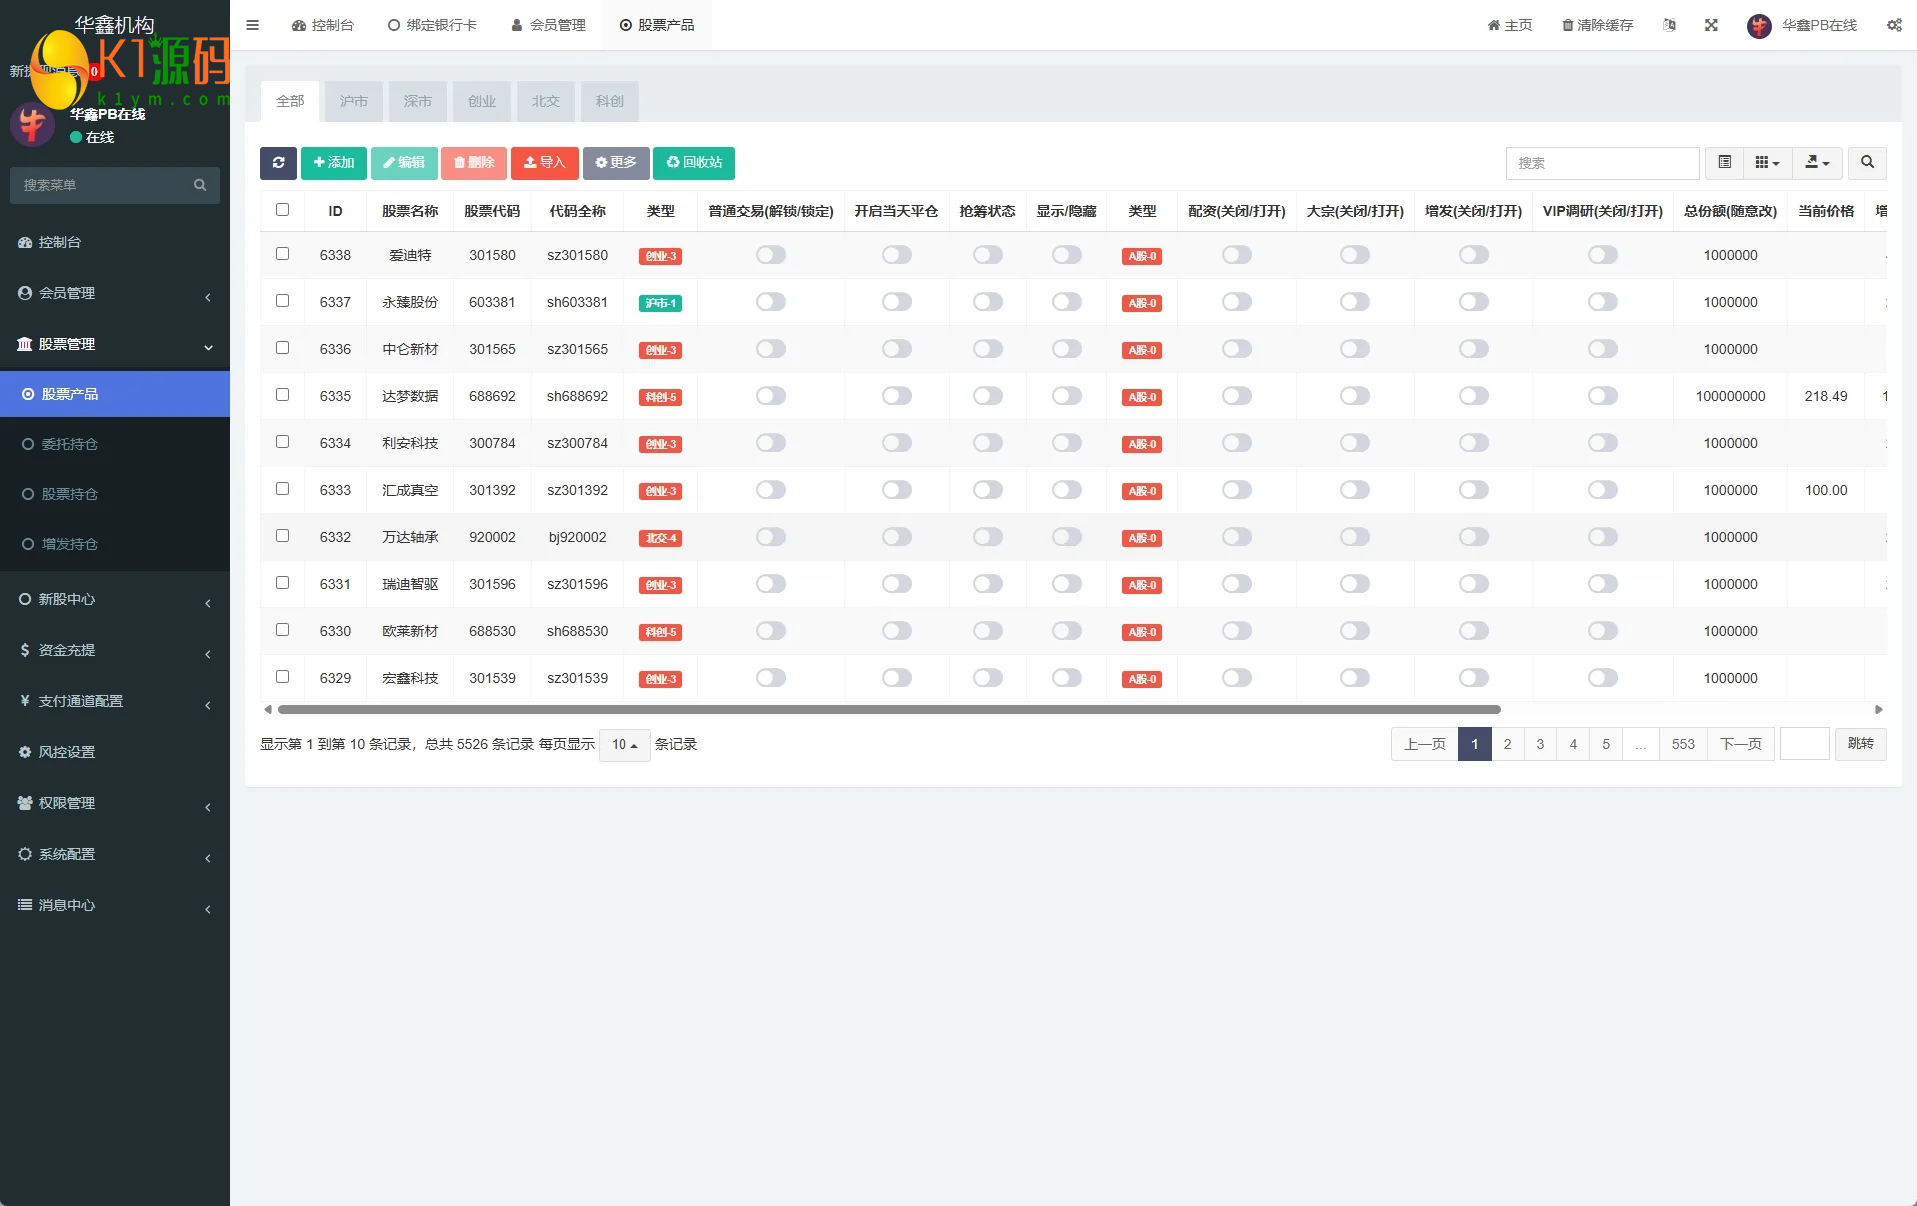Click the fullscreen icon in the top bar

1711,25
